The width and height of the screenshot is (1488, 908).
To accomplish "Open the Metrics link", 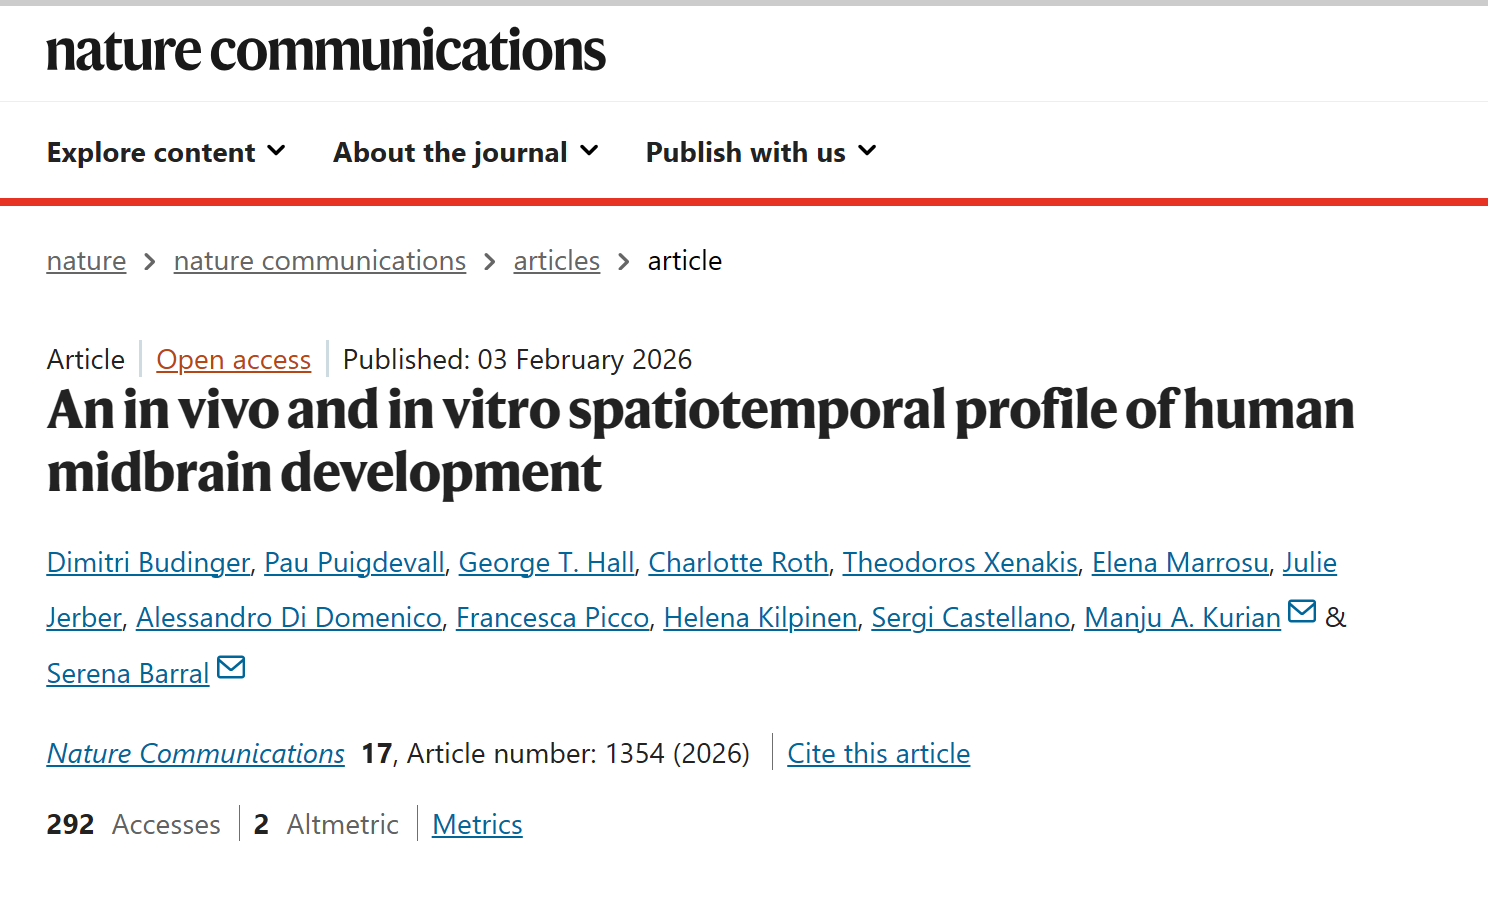I will pyautogui.click(x=477, y=825).
